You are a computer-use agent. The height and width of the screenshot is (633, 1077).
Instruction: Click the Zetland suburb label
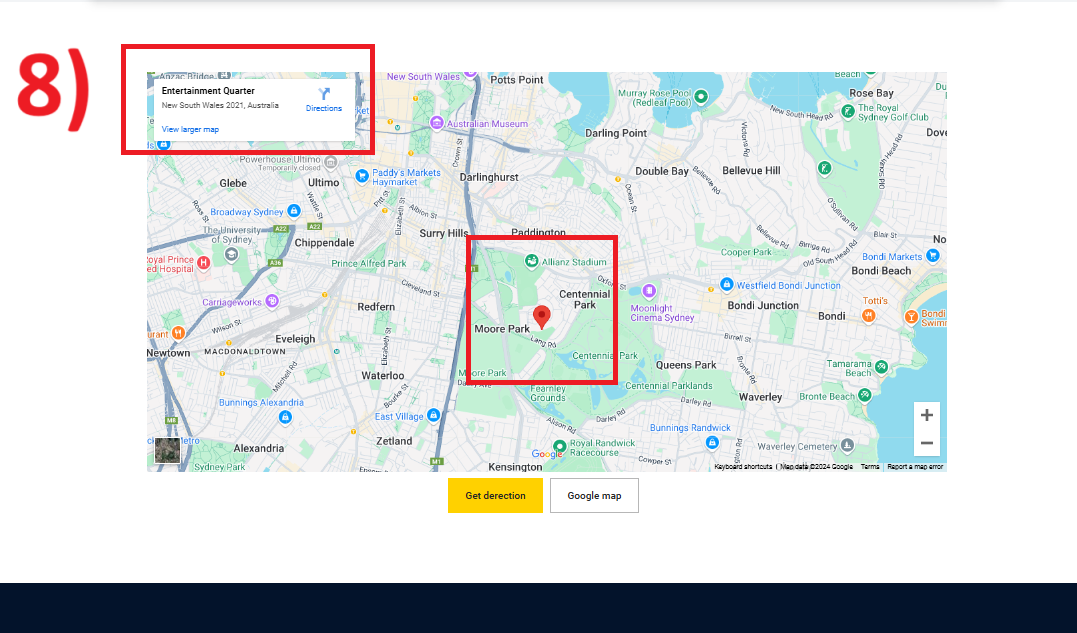pyautogui.click(x=394, y=441)
